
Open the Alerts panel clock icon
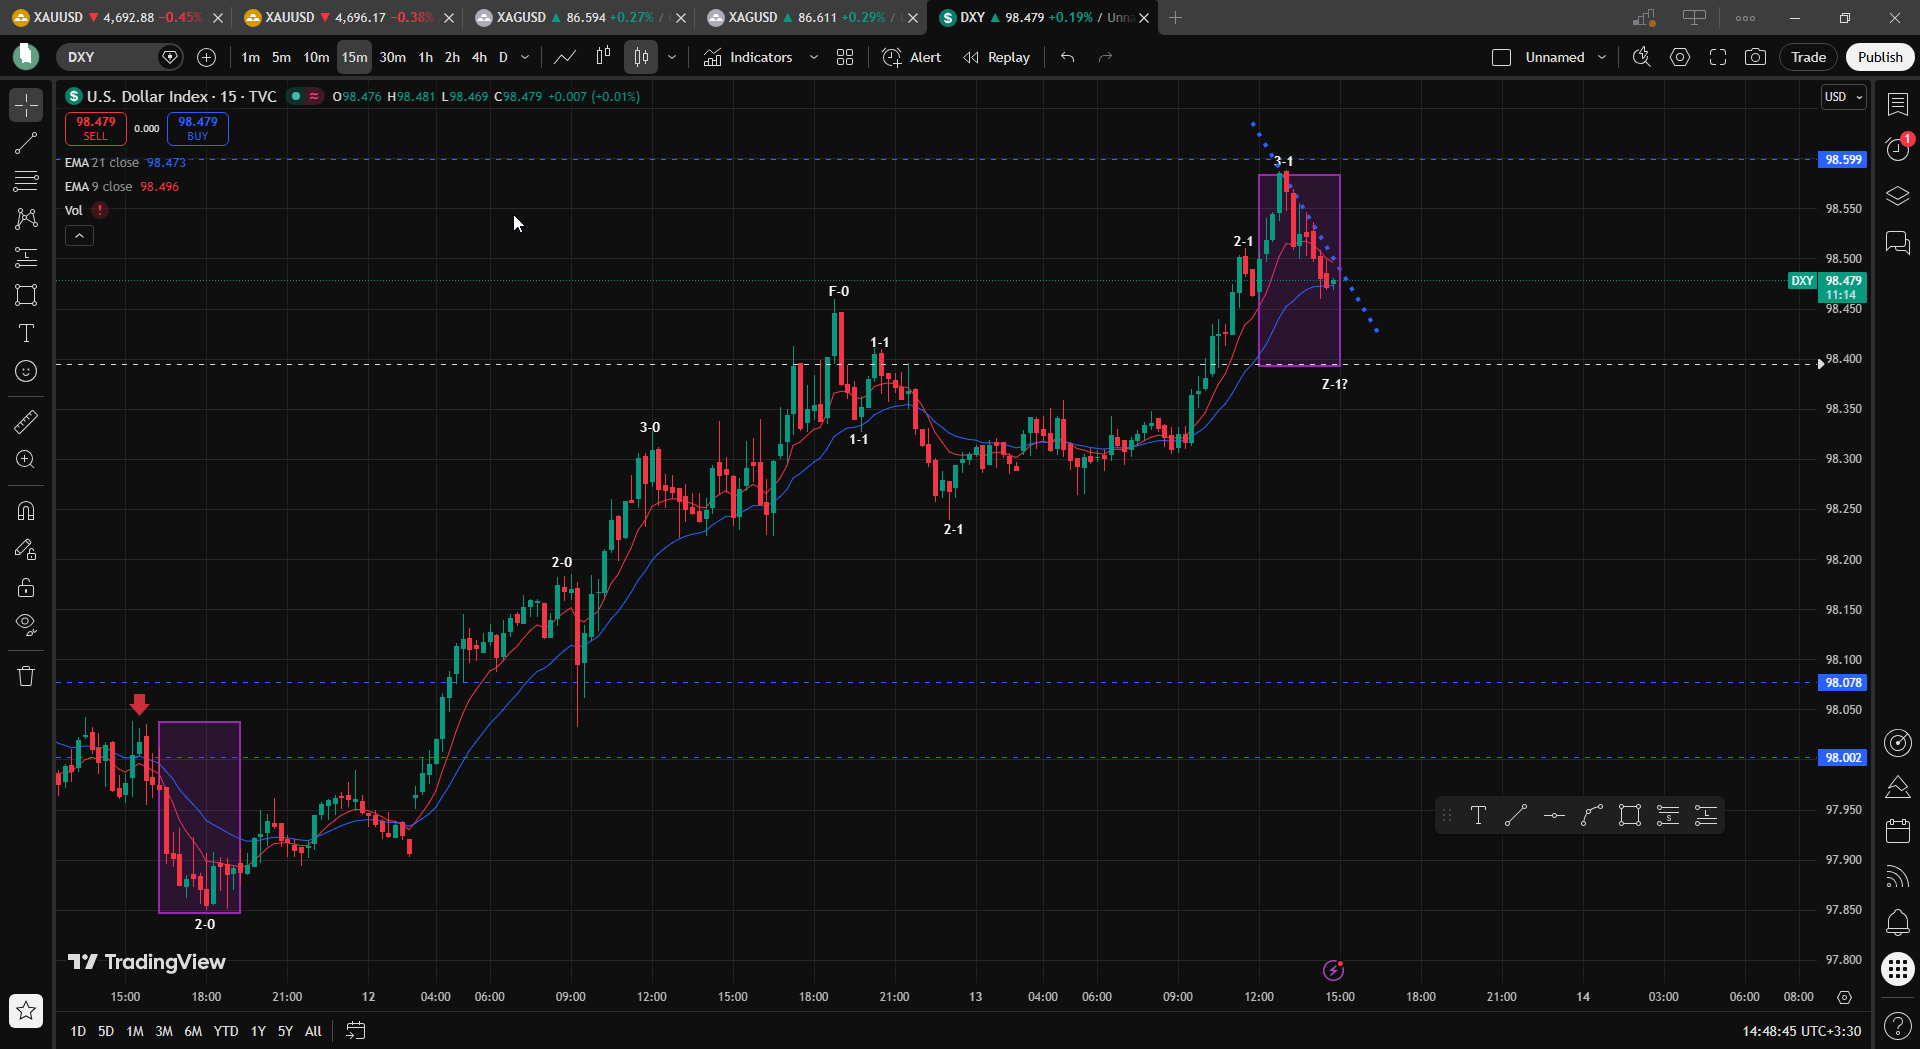[x=1897, y=149]
